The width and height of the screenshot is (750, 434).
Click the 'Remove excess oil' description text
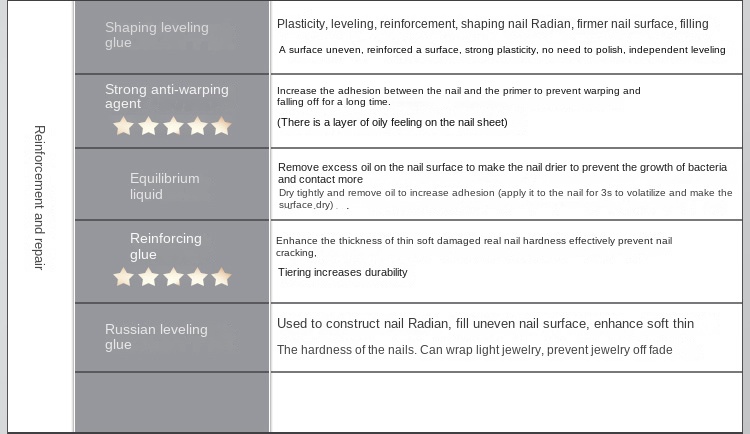pyautogui.click(x=502, y=173)
